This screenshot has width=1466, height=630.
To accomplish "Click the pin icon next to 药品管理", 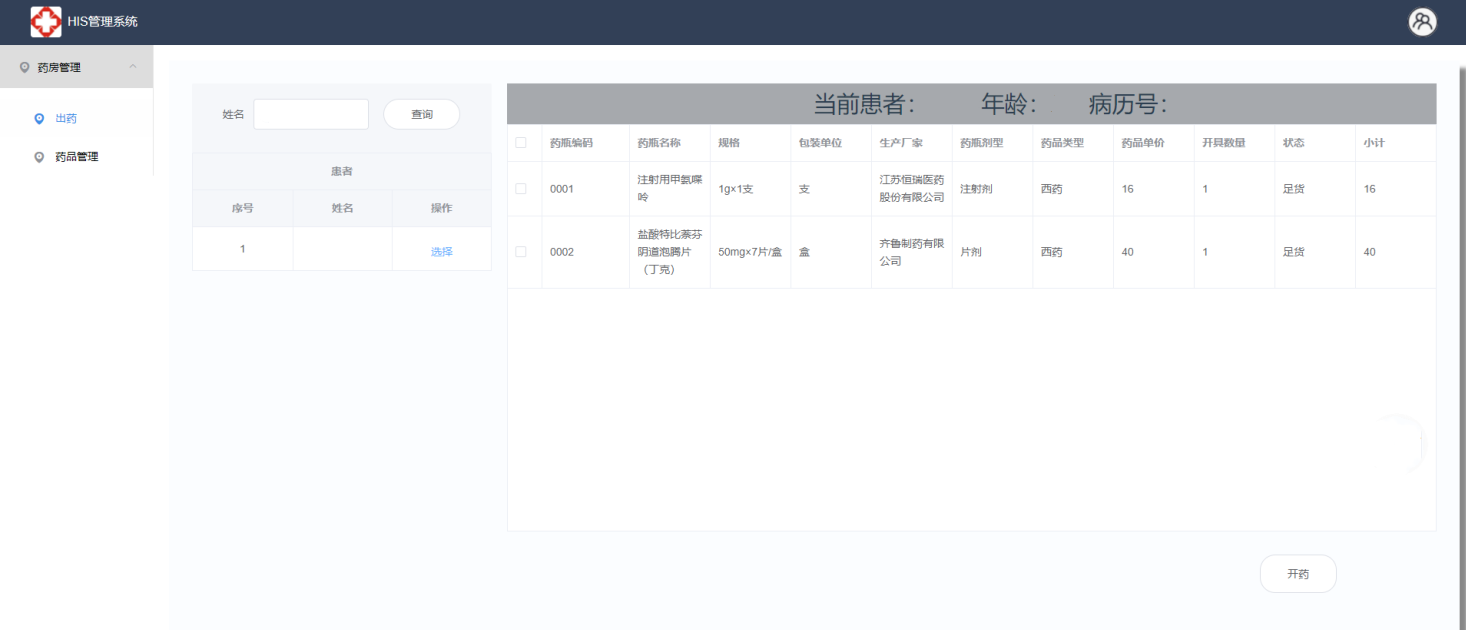I will click(39, 157).
